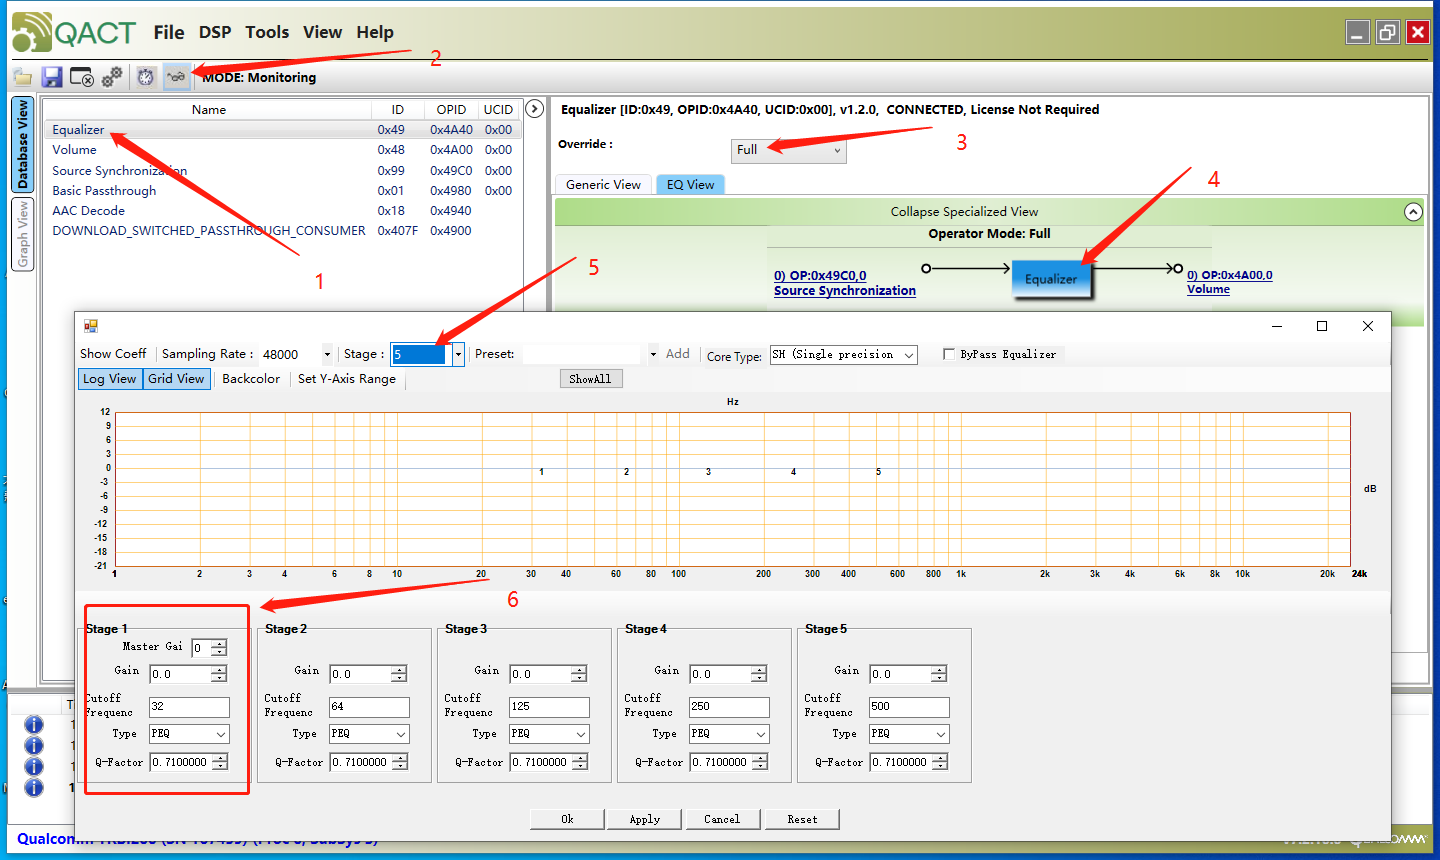The height and width of the screenshot is (860, 1440).
Task: Click band marker 5 on the EQ graph
Action: coord(879,471)
